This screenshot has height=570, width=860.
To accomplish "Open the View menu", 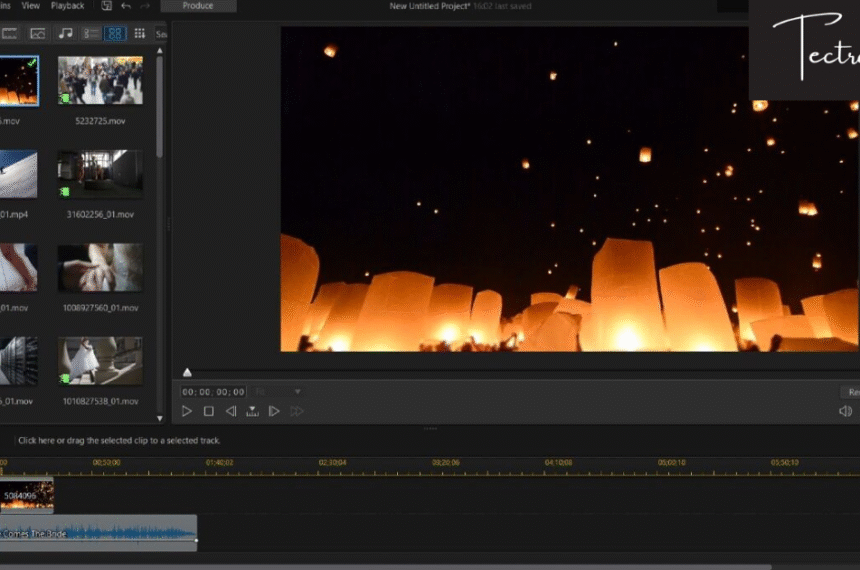I will (x=30, y=5).
